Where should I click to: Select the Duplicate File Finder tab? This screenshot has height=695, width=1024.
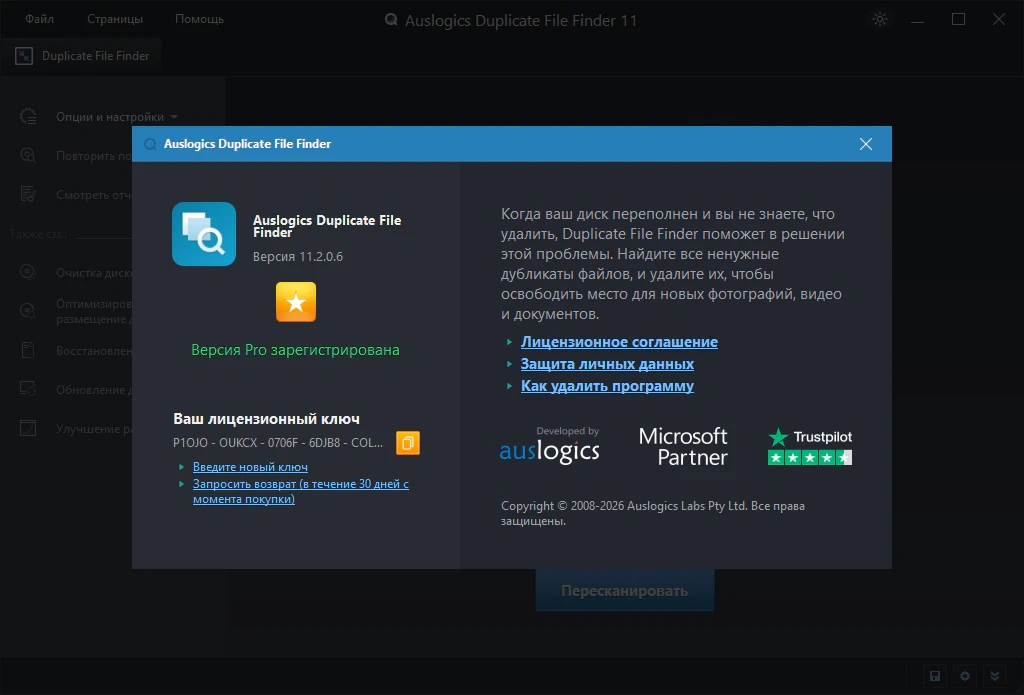coord(82,56)
